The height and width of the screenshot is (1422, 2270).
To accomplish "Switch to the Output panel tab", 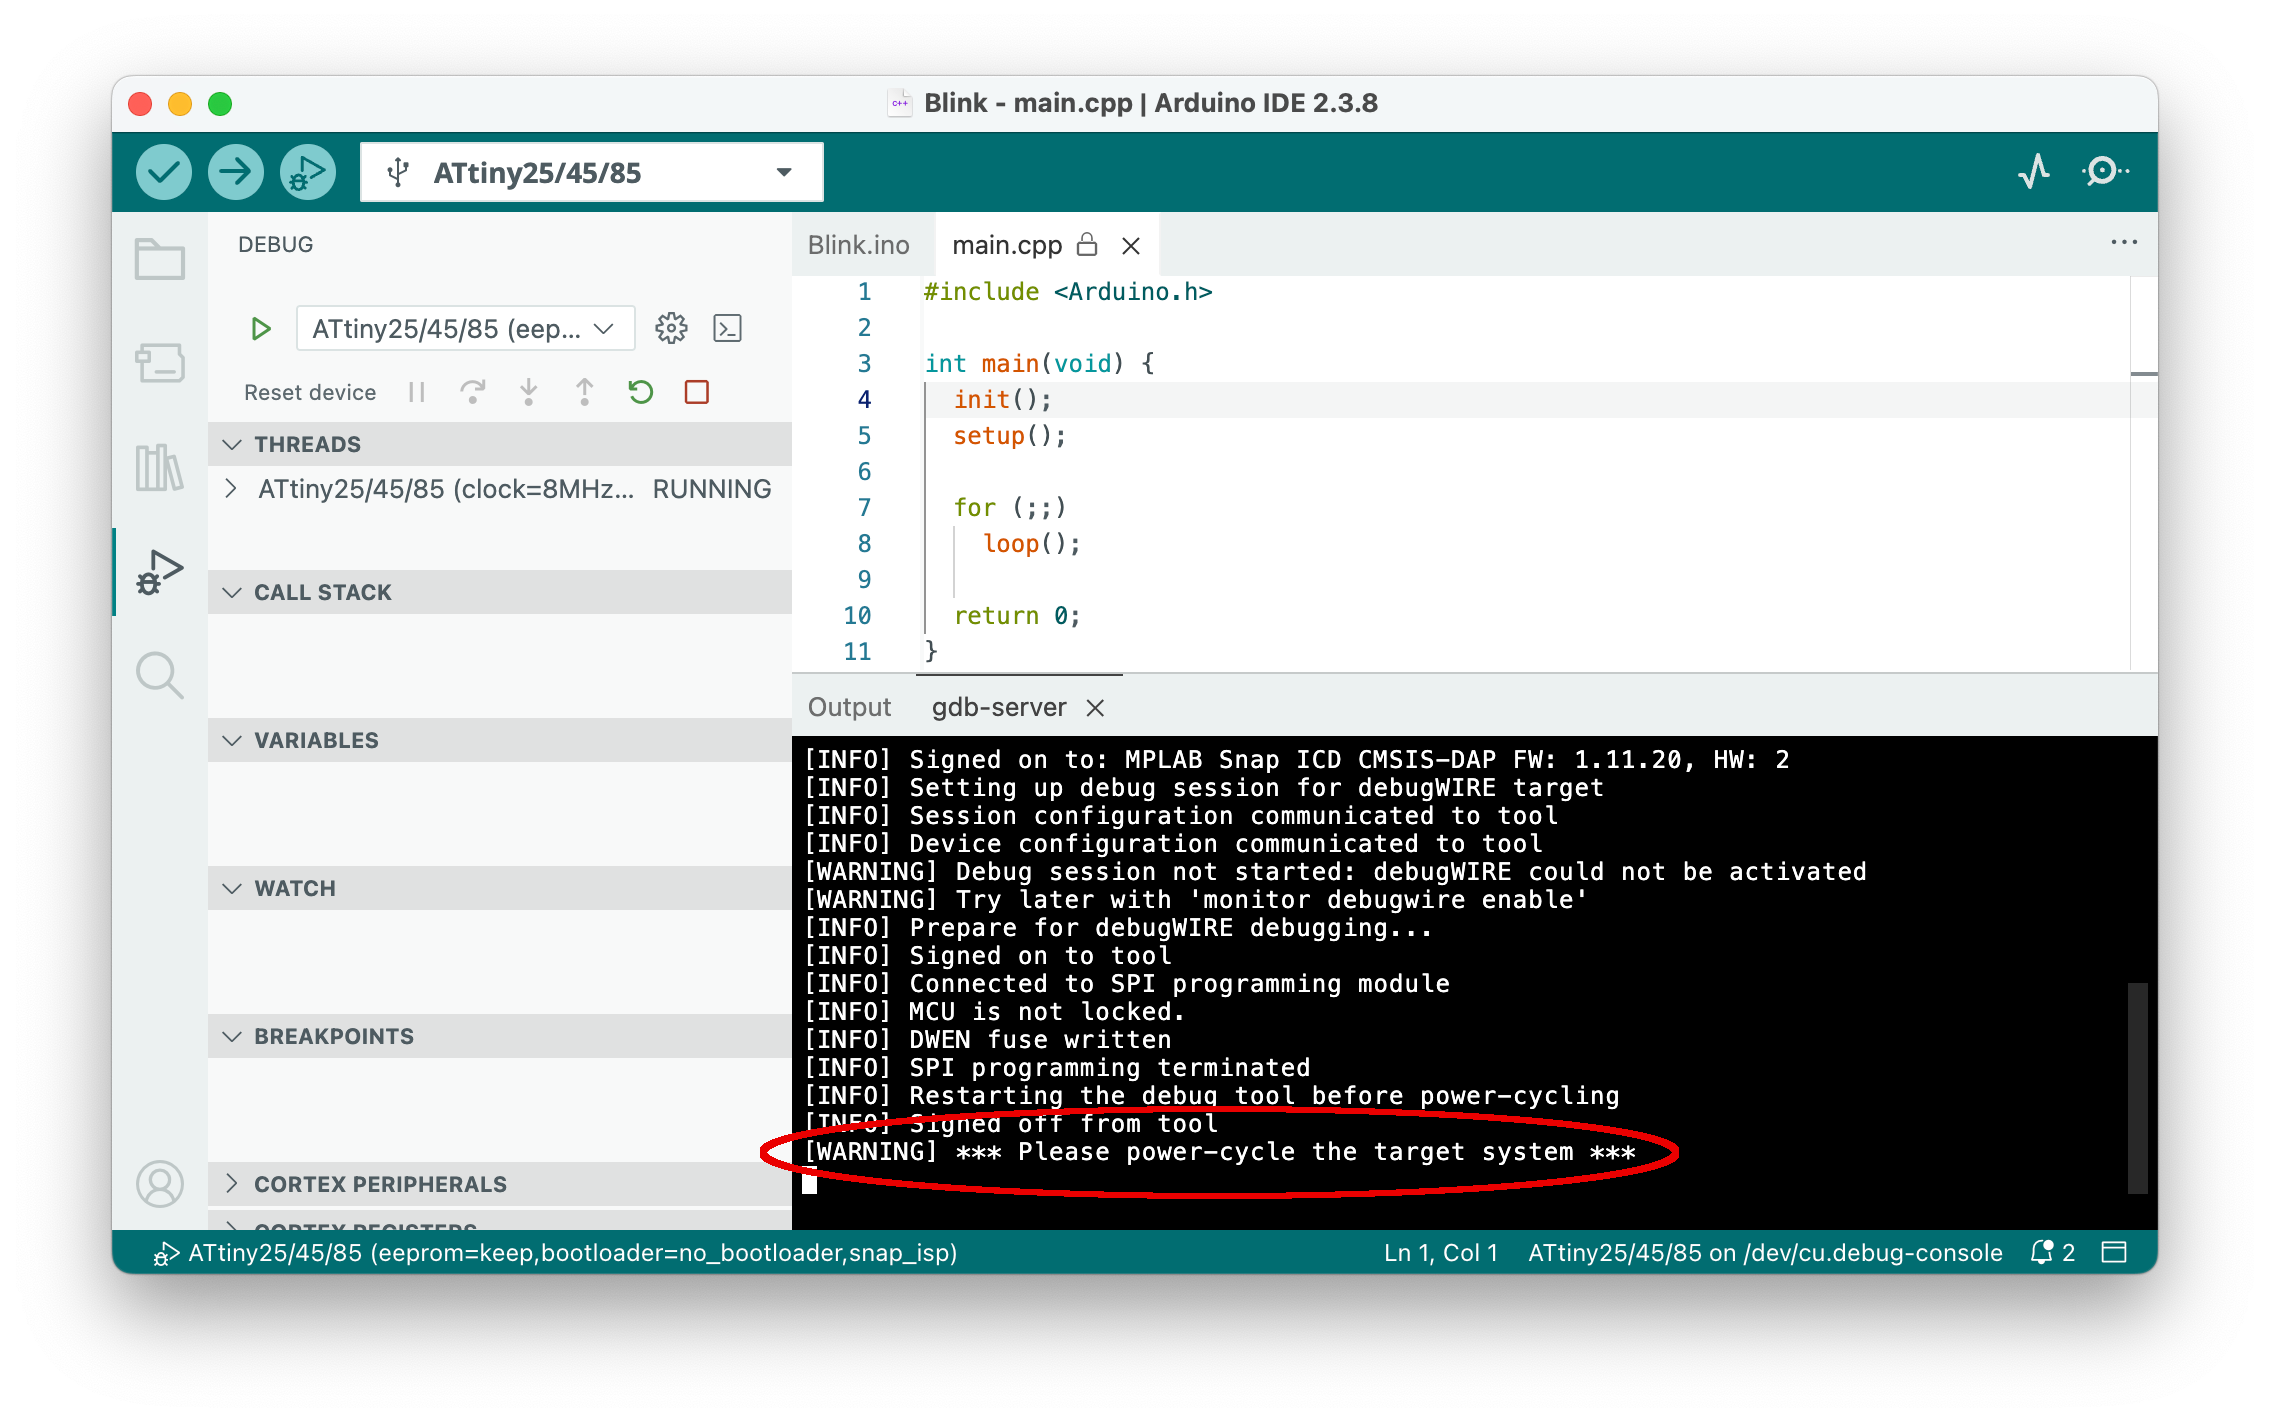I will point(849,707).
